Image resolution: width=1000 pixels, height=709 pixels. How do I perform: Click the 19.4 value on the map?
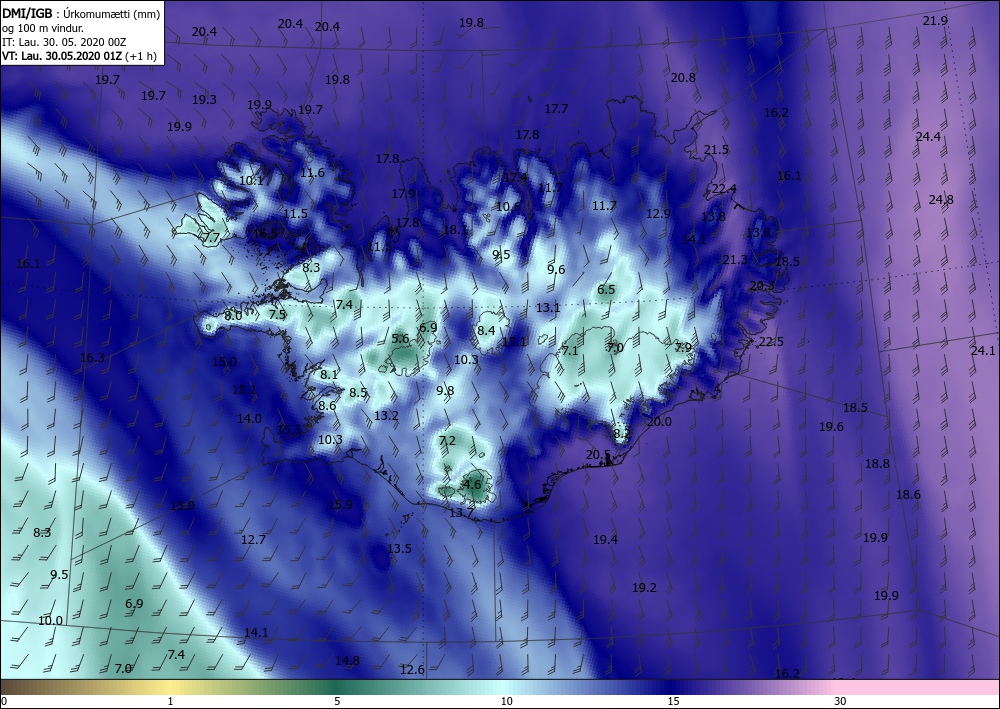(605, 540)
